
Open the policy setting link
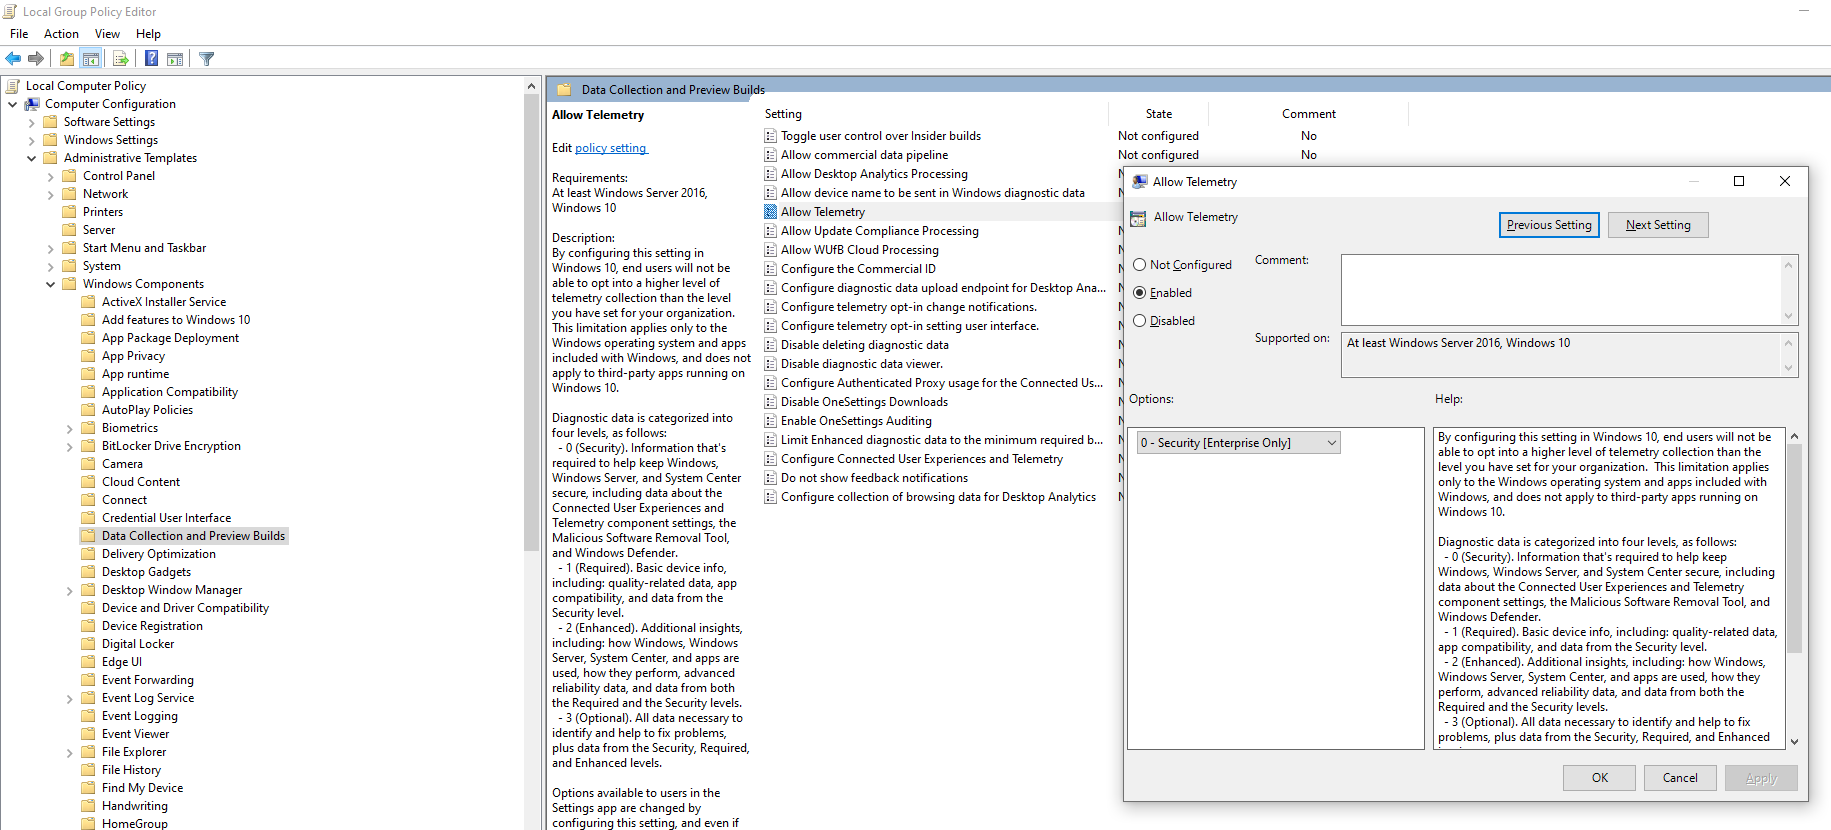611,148
